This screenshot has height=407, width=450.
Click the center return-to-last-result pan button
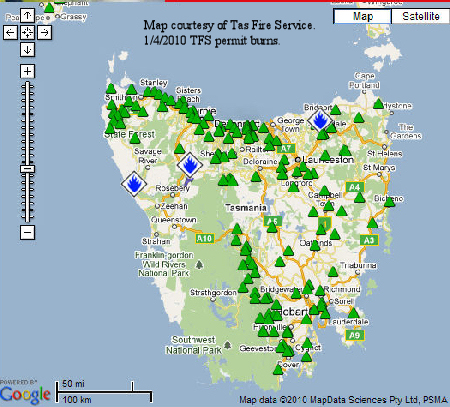(27, 33)
